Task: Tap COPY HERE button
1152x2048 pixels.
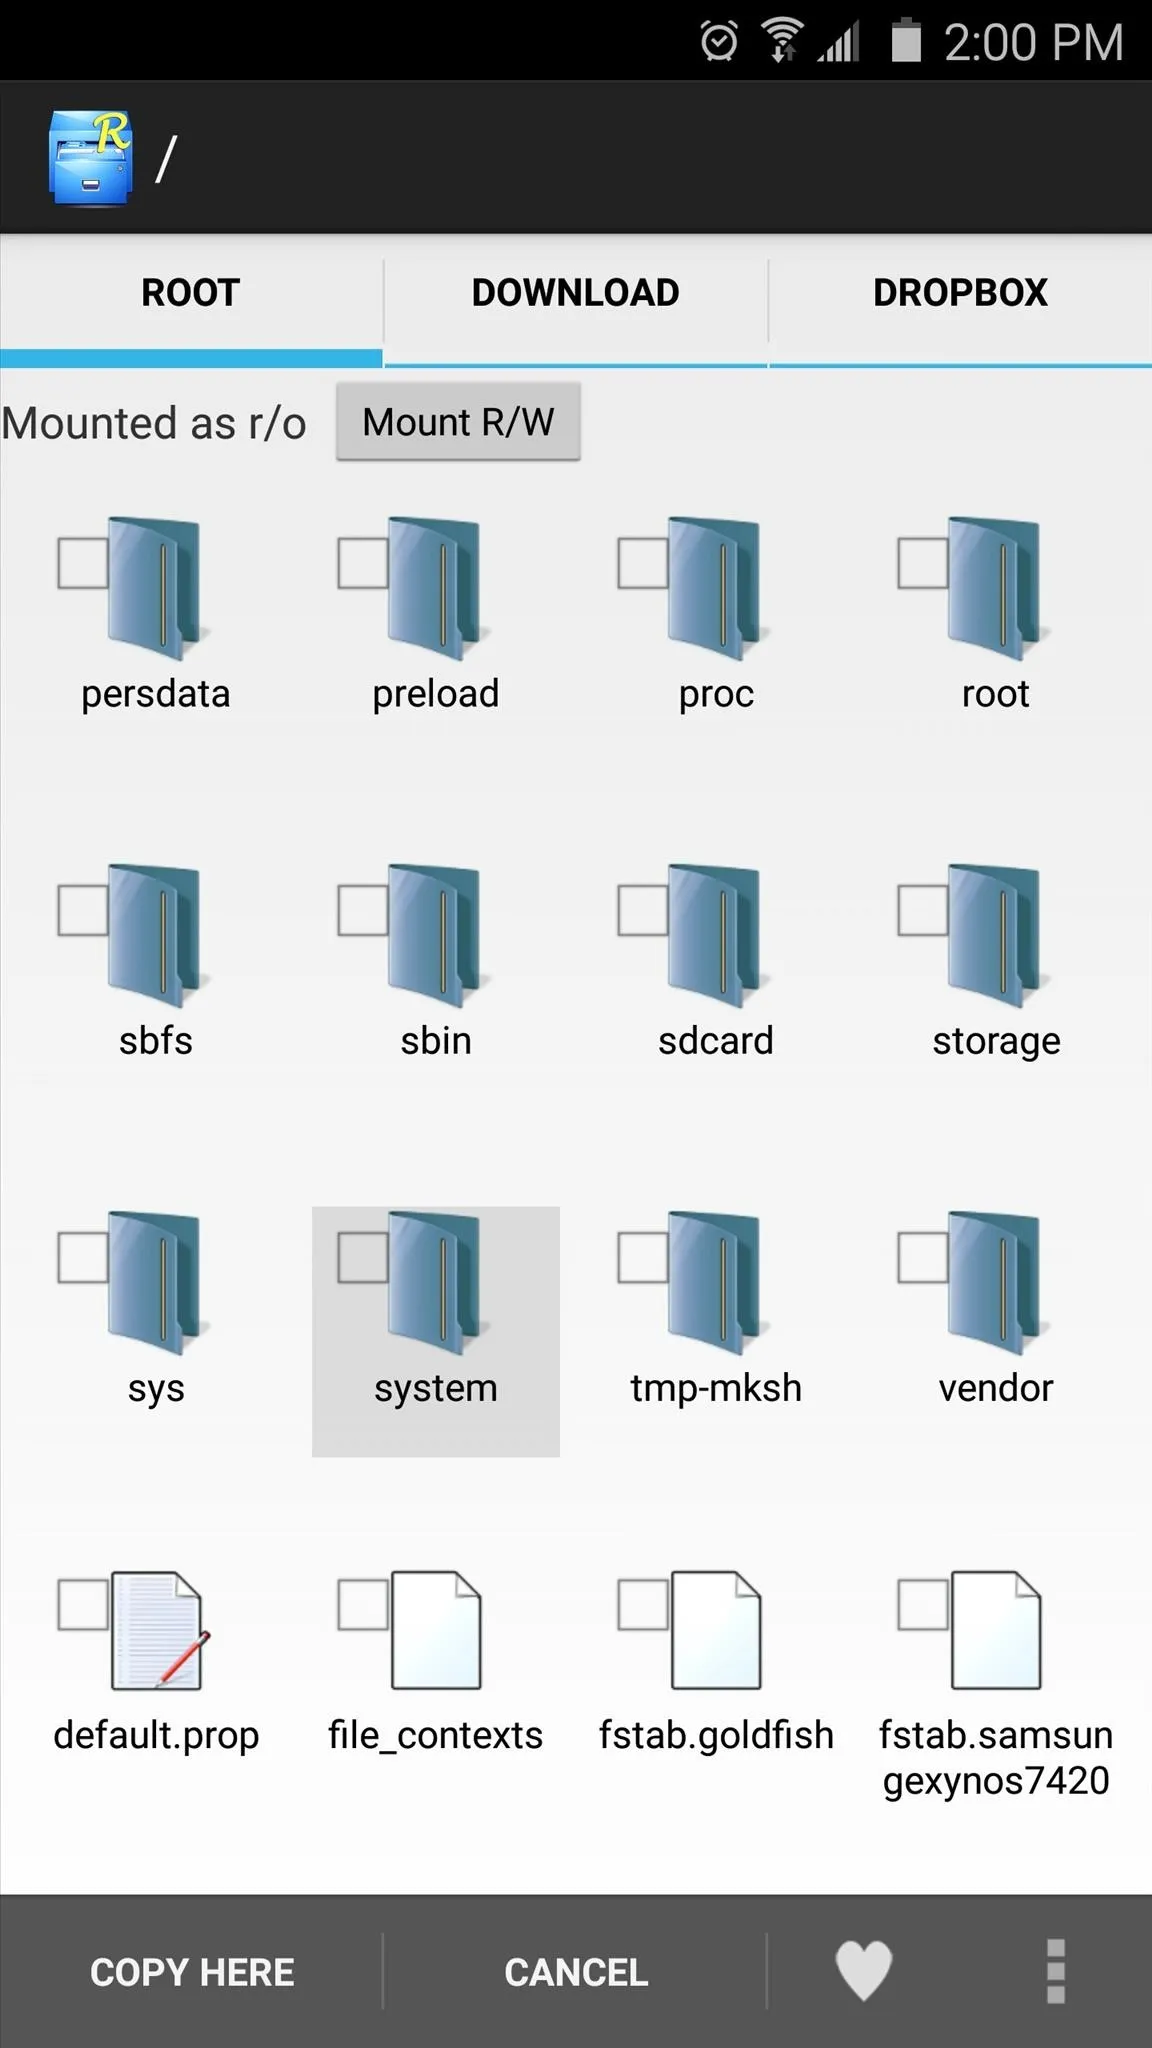Action: pyautogui.click(x=192, y=1972)
